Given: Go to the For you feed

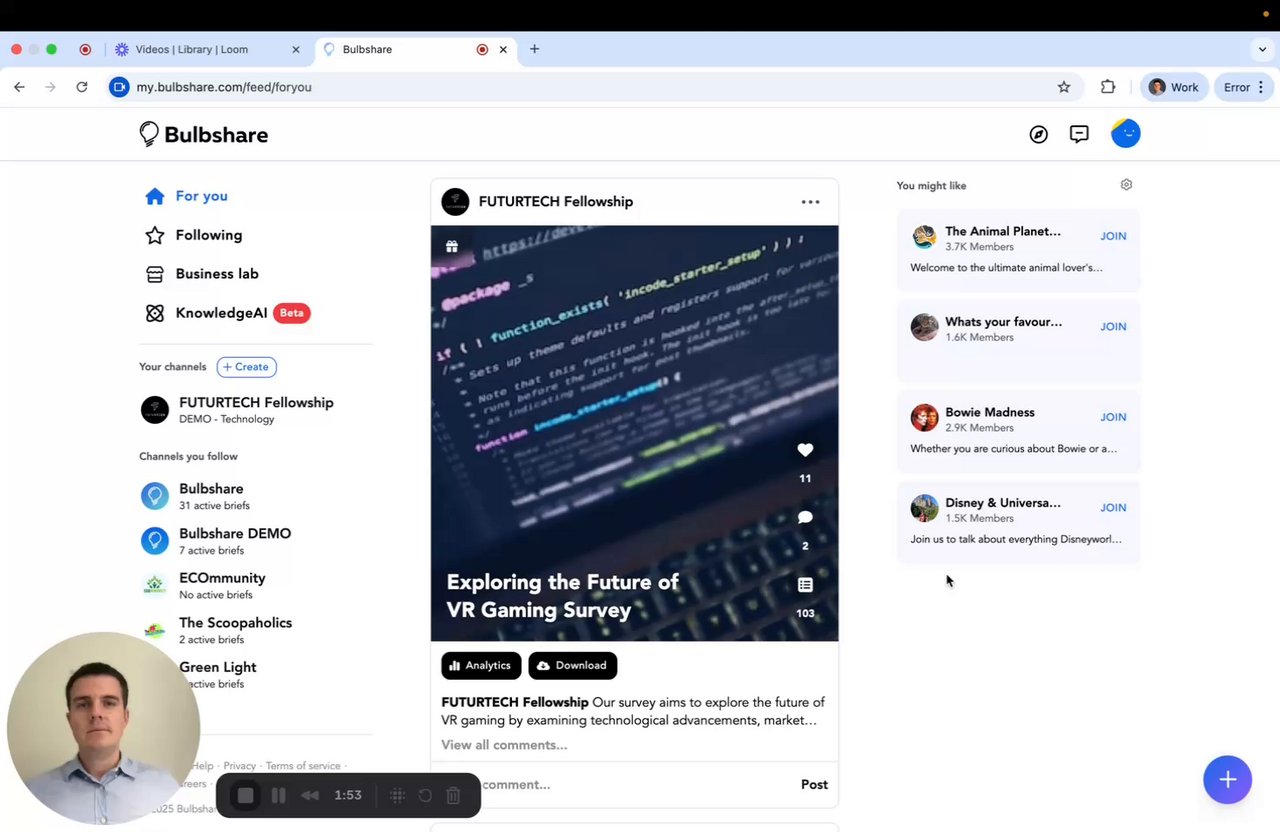Looking at the screenshot, I should (x=187, y=196).
